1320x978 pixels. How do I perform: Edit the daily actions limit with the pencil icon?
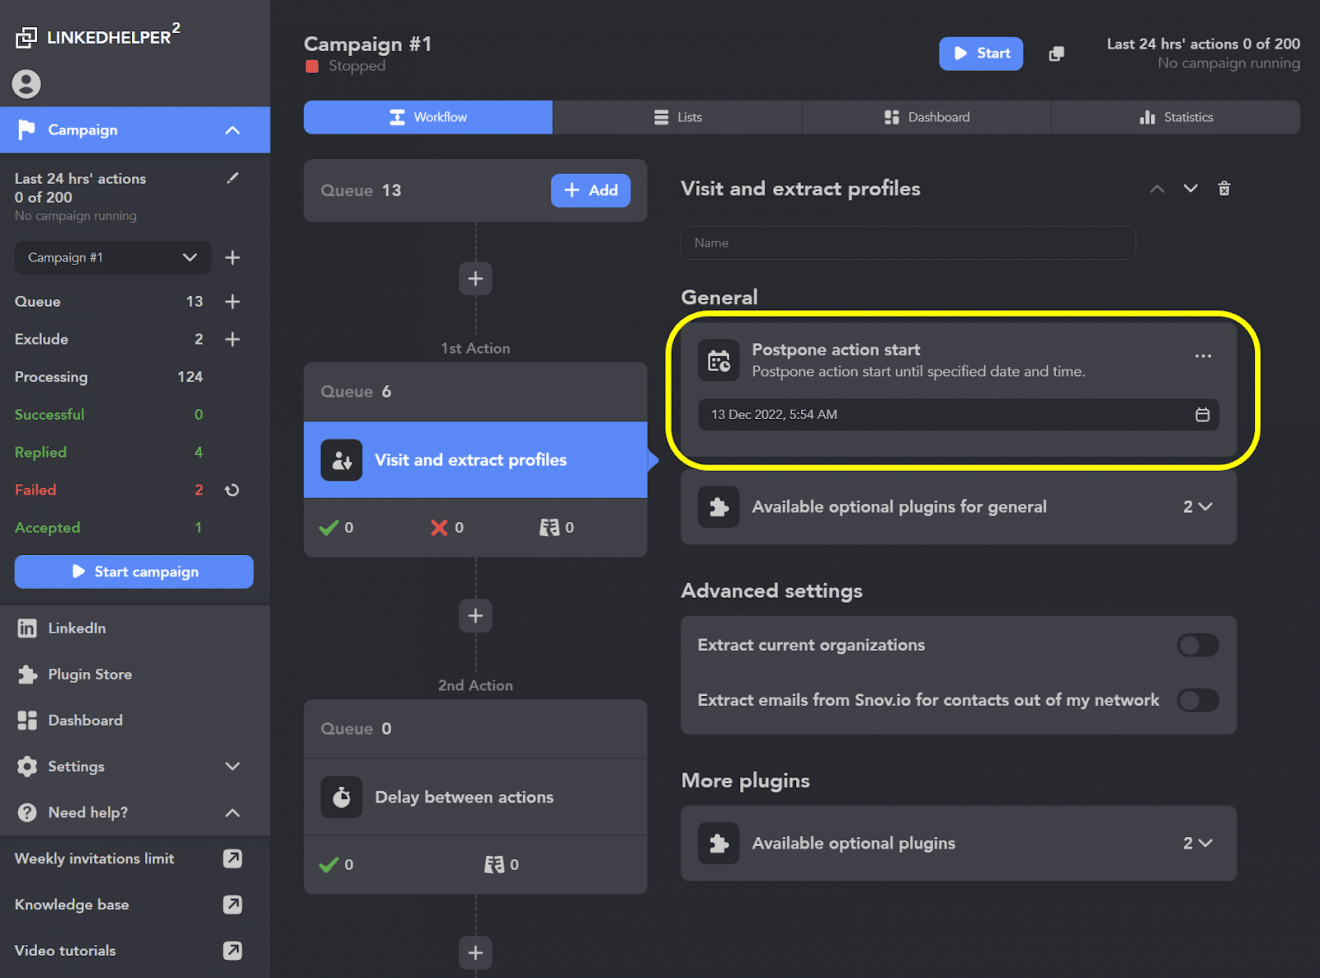point(233,177)
